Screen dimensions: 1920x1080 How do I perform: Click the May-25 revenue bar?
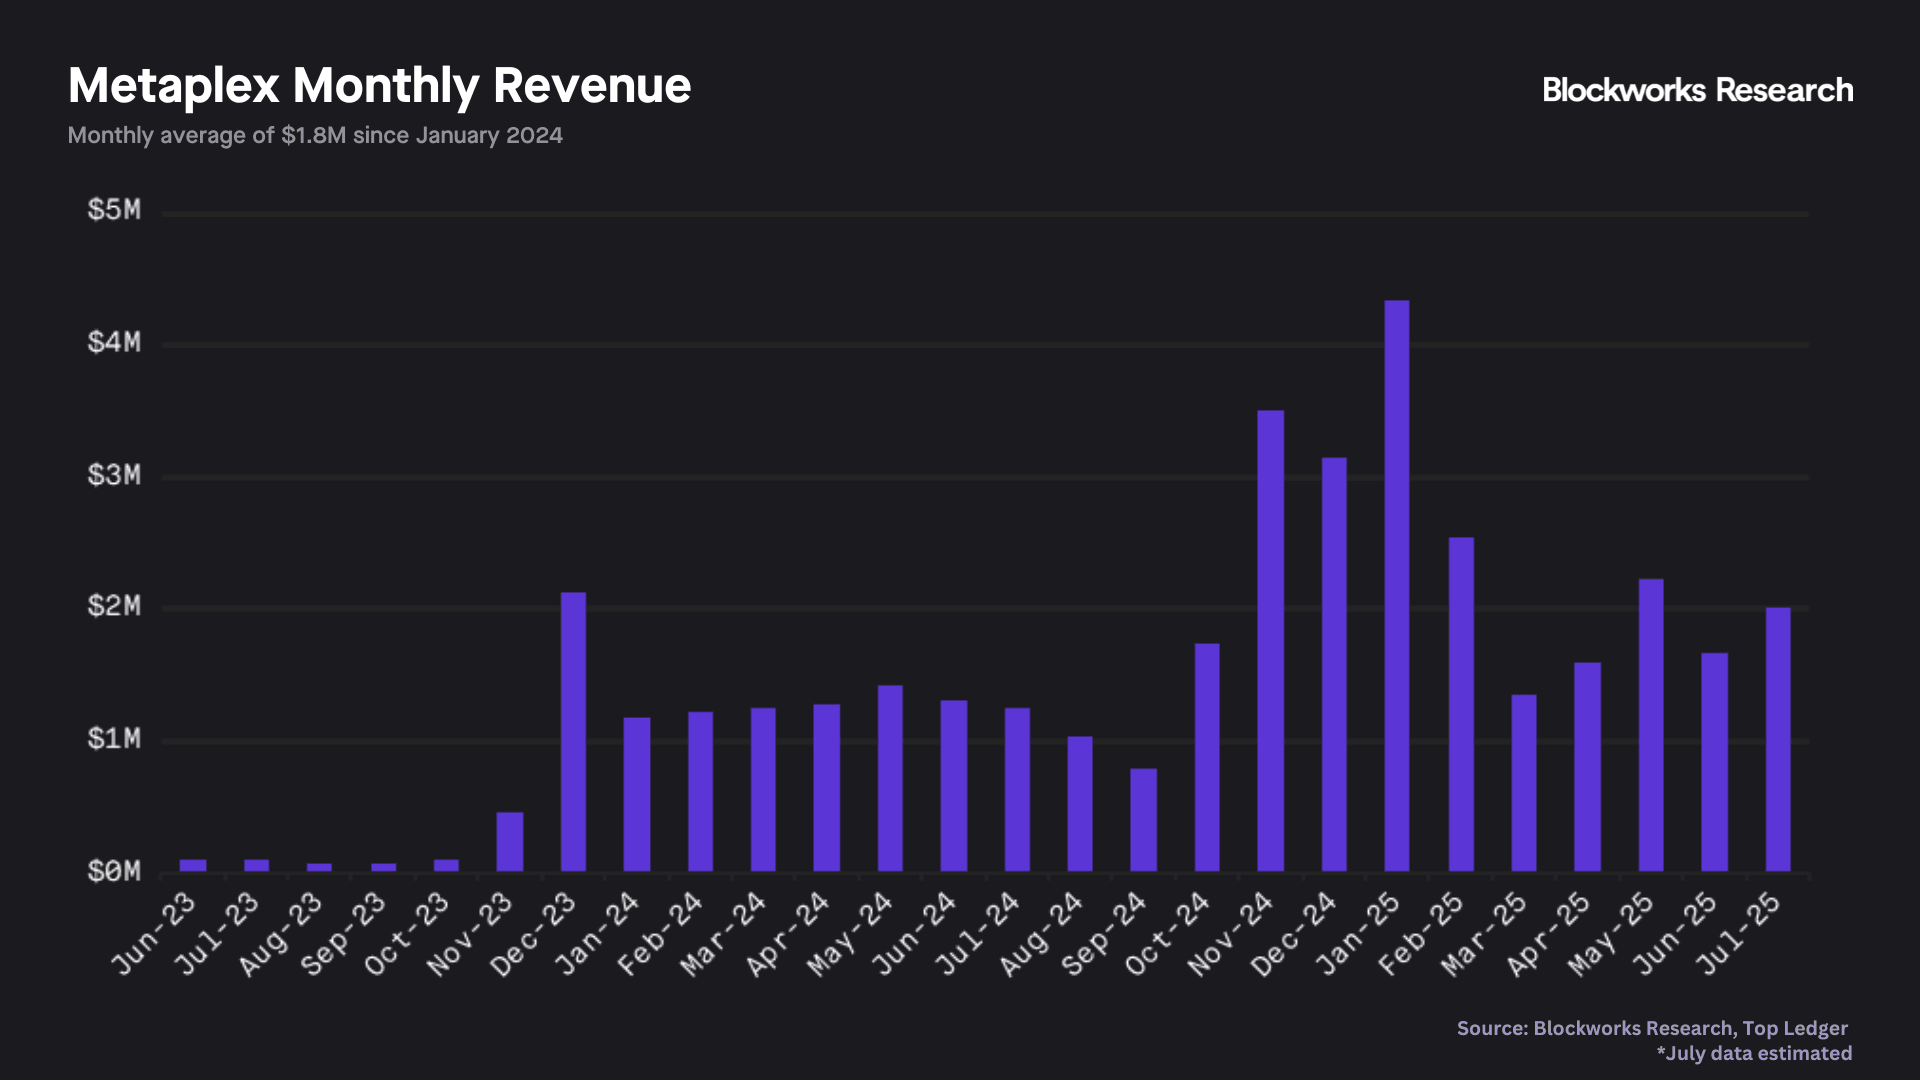click(x=1651, y=725)
